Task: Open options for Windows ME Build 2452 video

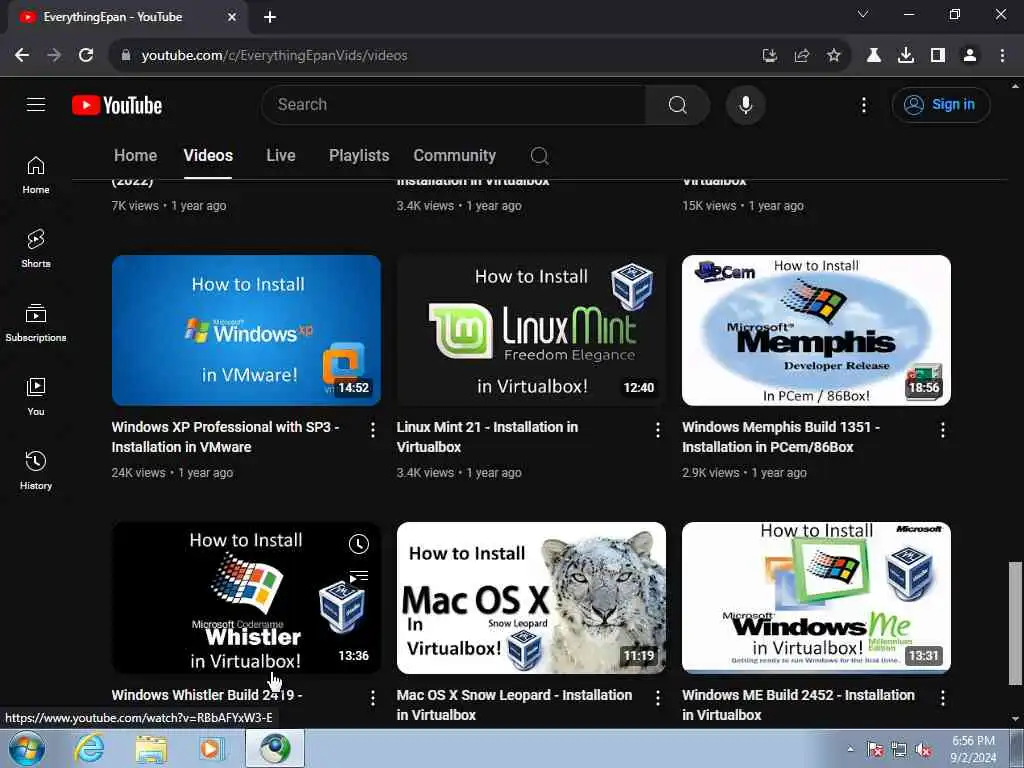Action: coord(942,698)
